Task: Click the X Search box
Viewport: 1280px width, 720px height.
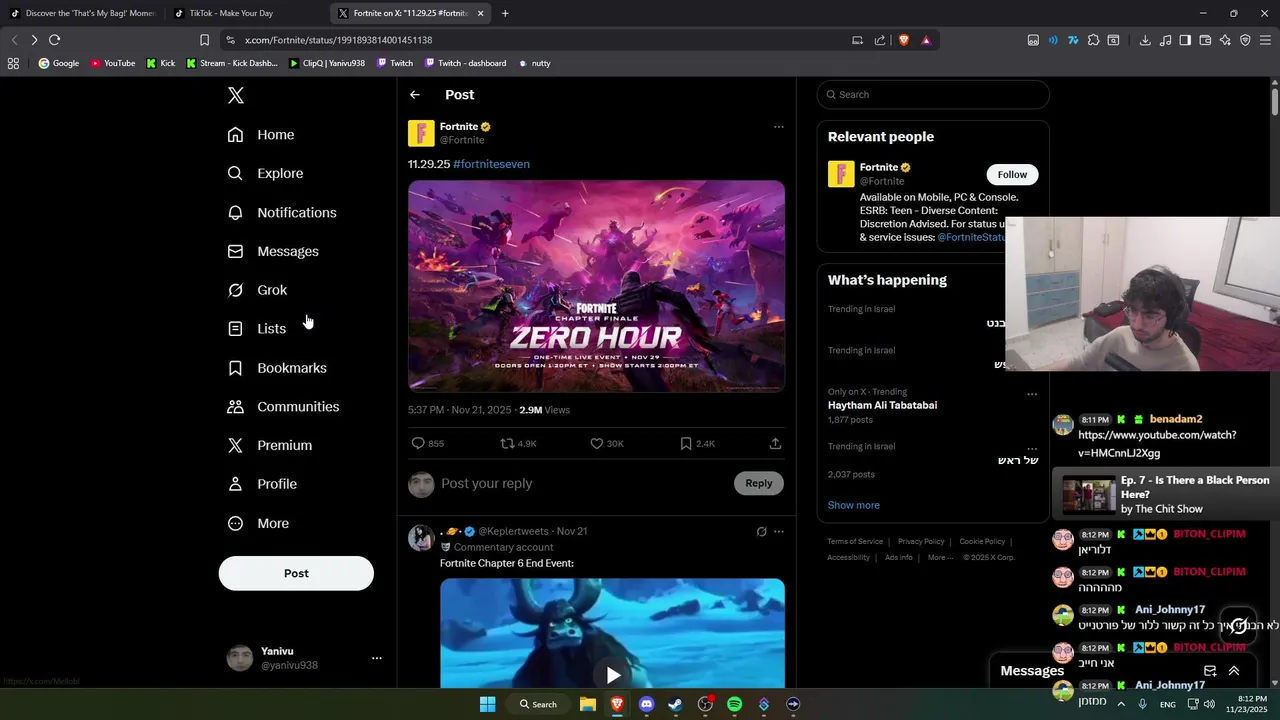Action: pos(933,95)
